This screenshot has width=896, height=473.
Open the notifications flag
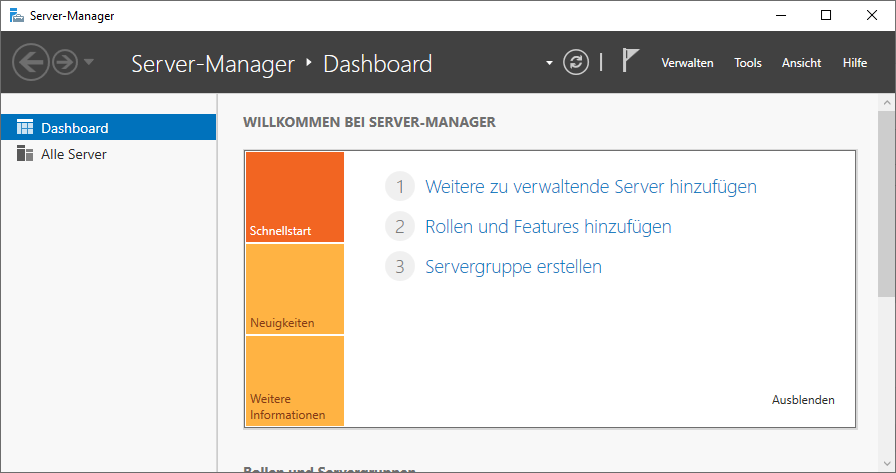630,60
